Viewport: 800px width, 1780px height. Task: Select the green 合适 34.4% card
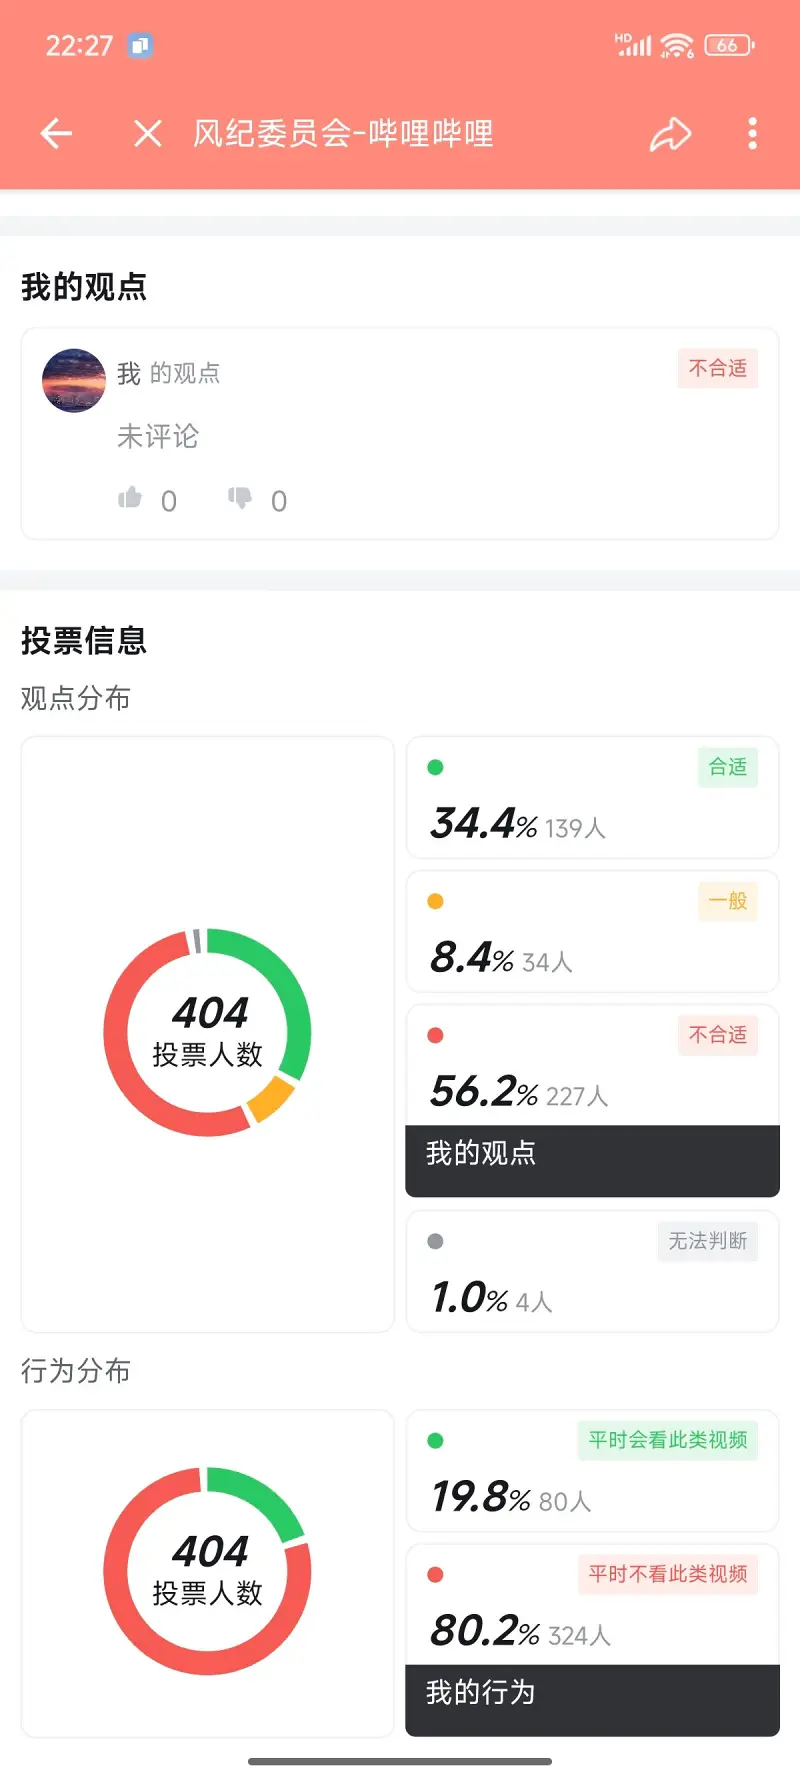(x=592, y=798)
